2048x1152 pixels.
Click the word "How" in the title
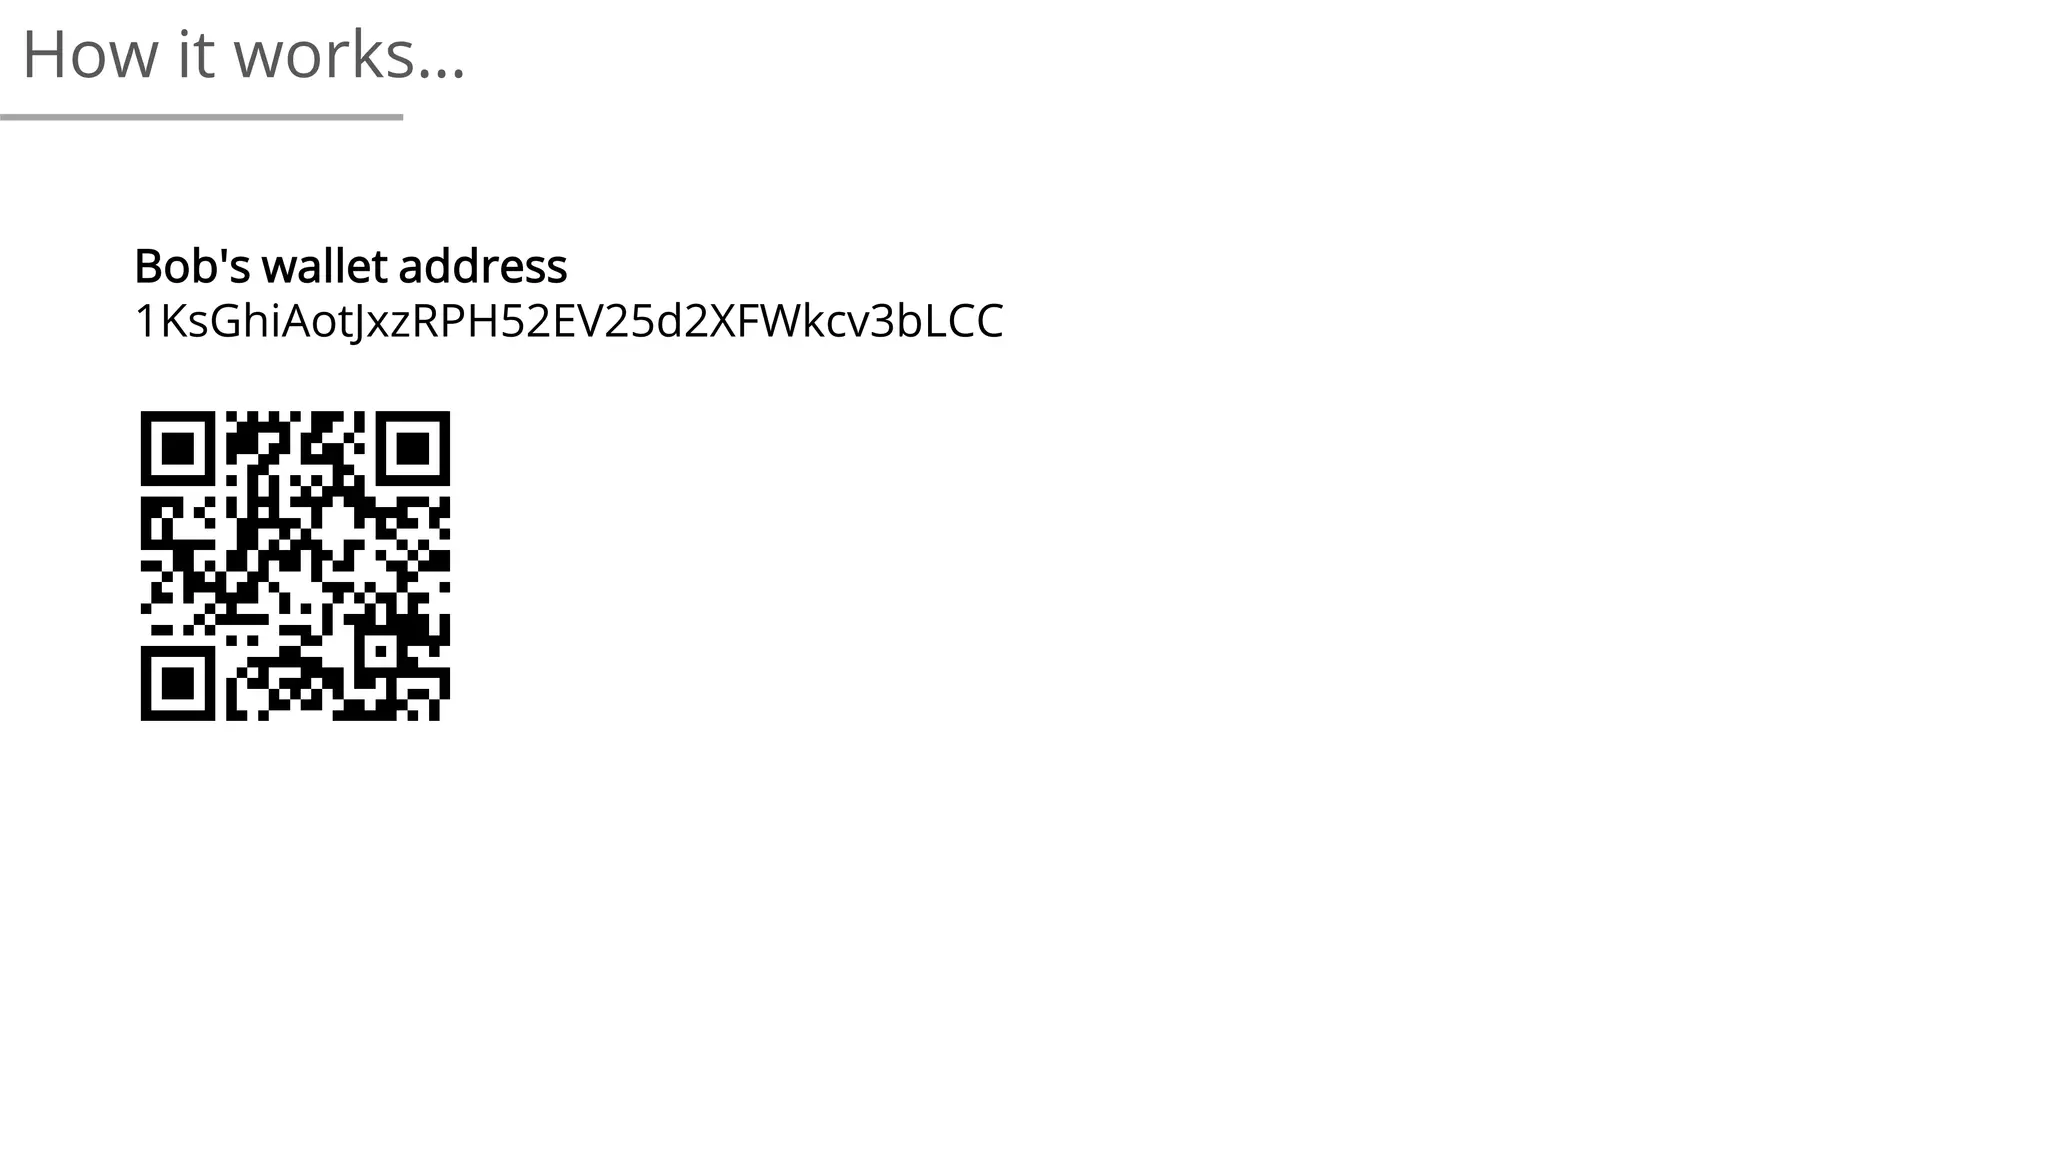[90, 54]
